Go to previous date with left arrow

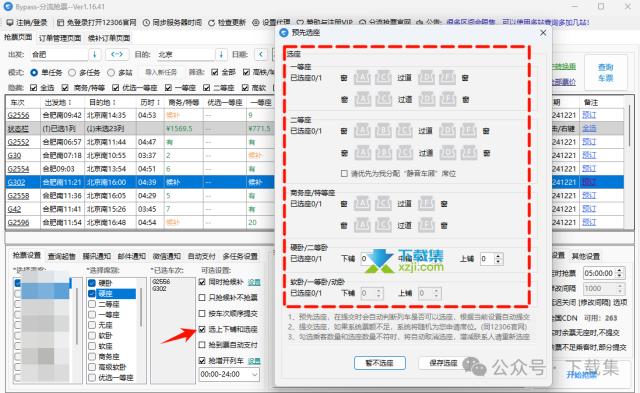tap(261, 54)
